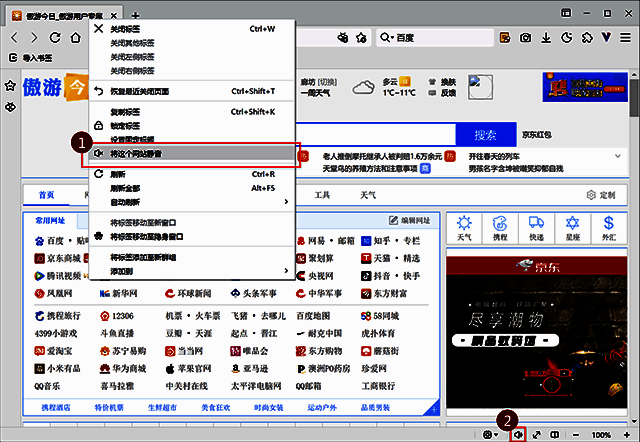
Task: Choose 'Duplicate tab' Ctrl+Shift+K menu entry
Action: [x=192, y=112]
